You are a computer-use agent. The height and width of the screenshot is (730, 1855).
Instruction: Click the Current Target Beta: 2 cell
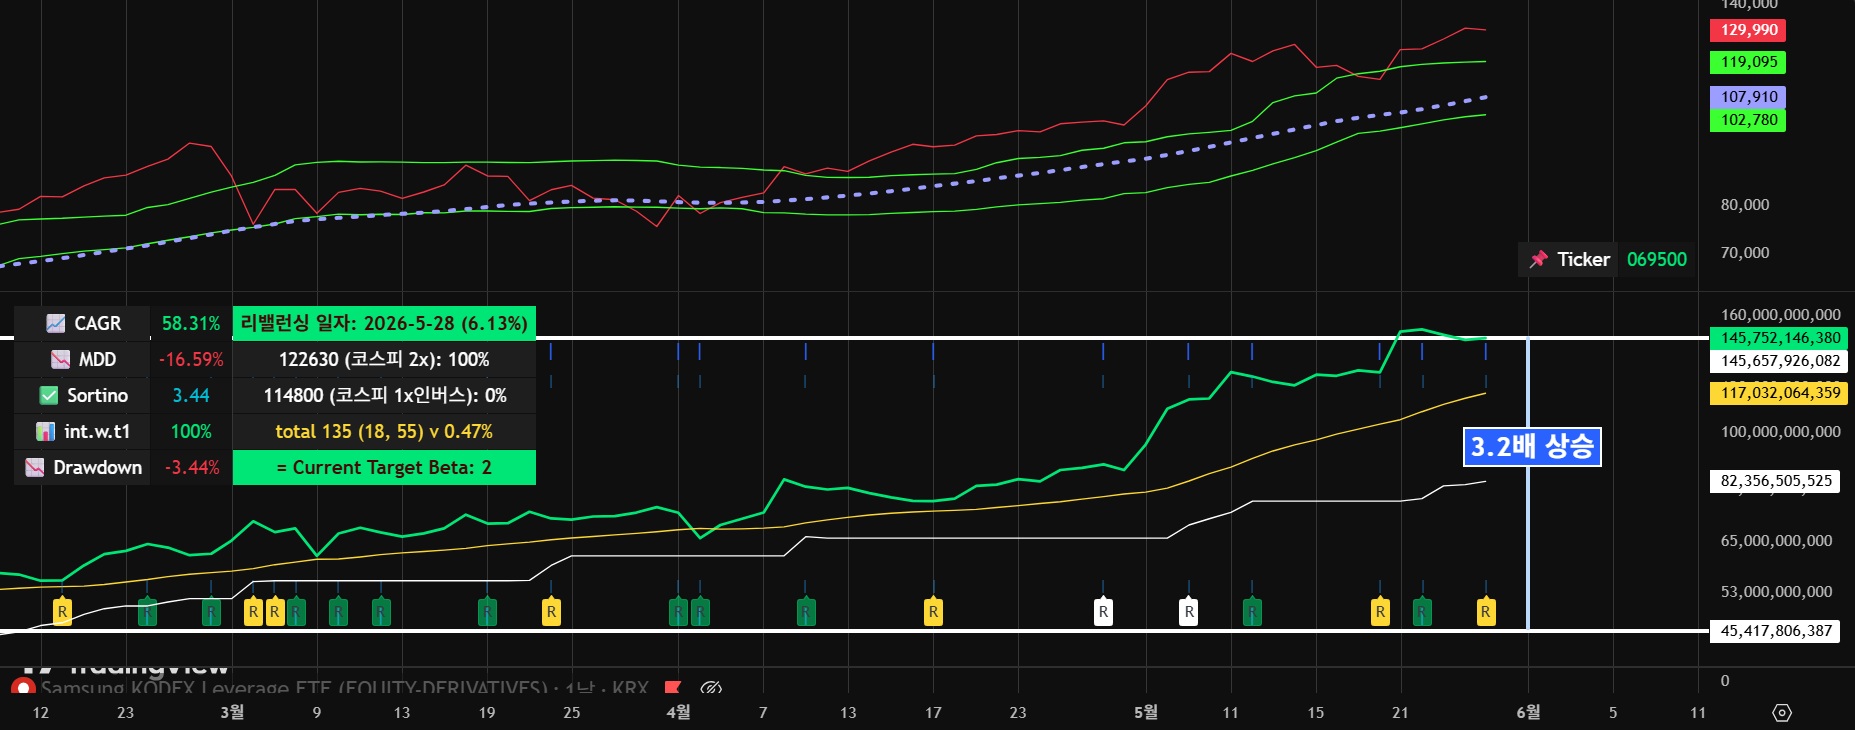[x=384, y=467]
